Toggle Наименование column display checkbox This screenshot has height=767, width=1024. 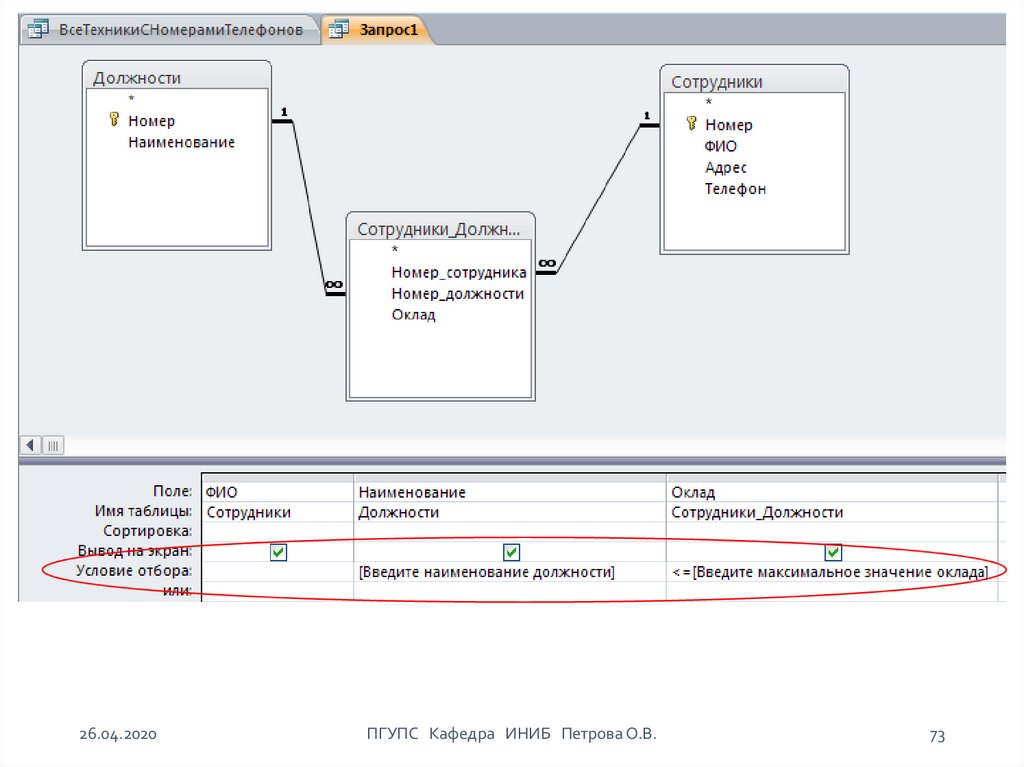point(511,552)
